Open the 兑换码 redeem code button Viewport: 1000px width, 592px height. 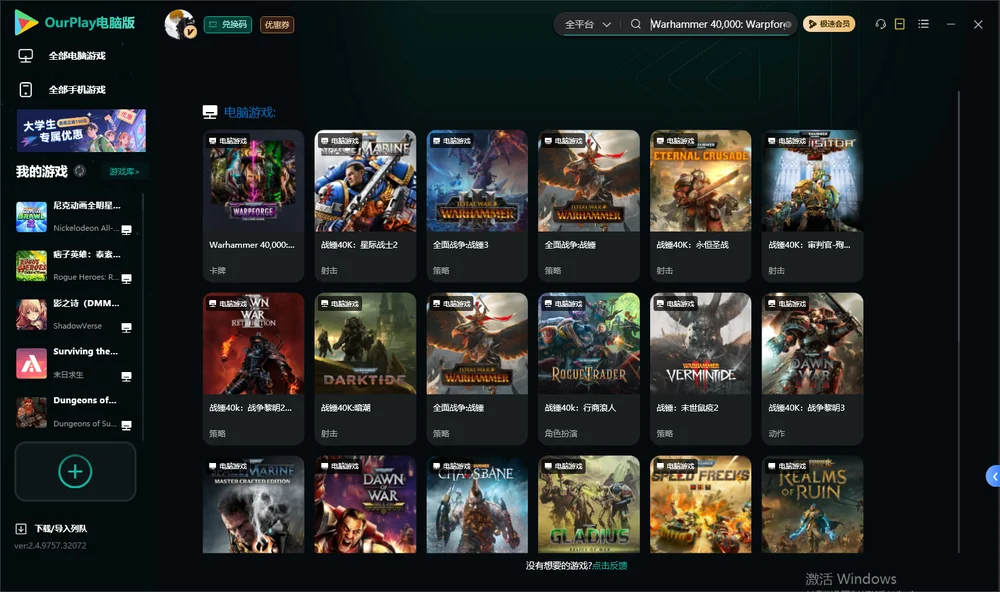(228, 24)
